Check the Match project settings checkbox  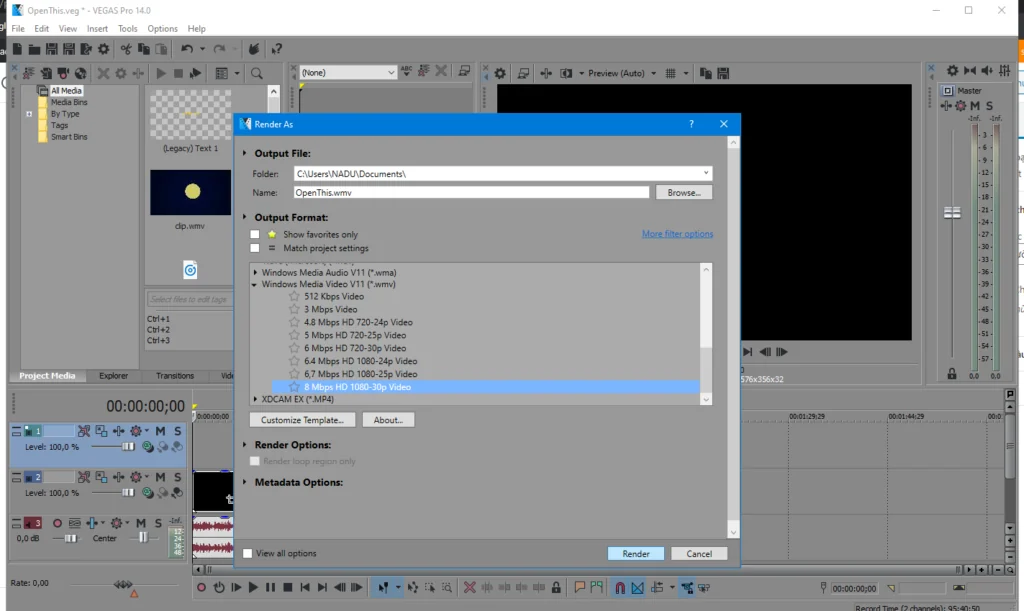[x=255, y=248]
